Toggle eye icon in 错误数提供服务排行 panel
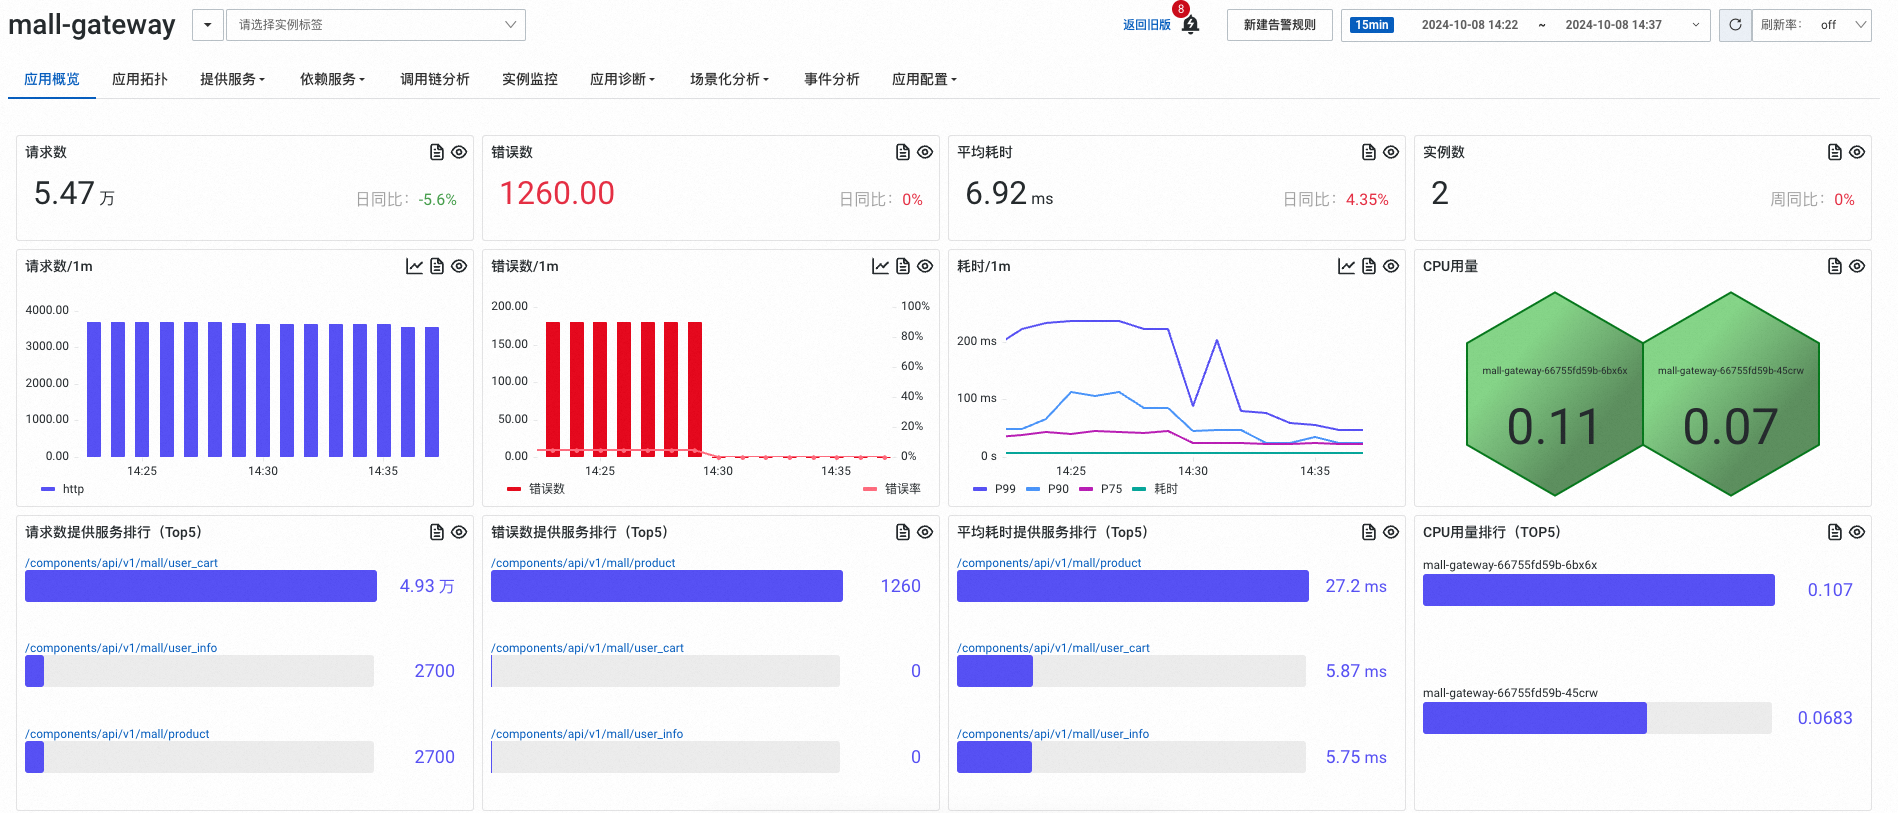 (925, 532)
